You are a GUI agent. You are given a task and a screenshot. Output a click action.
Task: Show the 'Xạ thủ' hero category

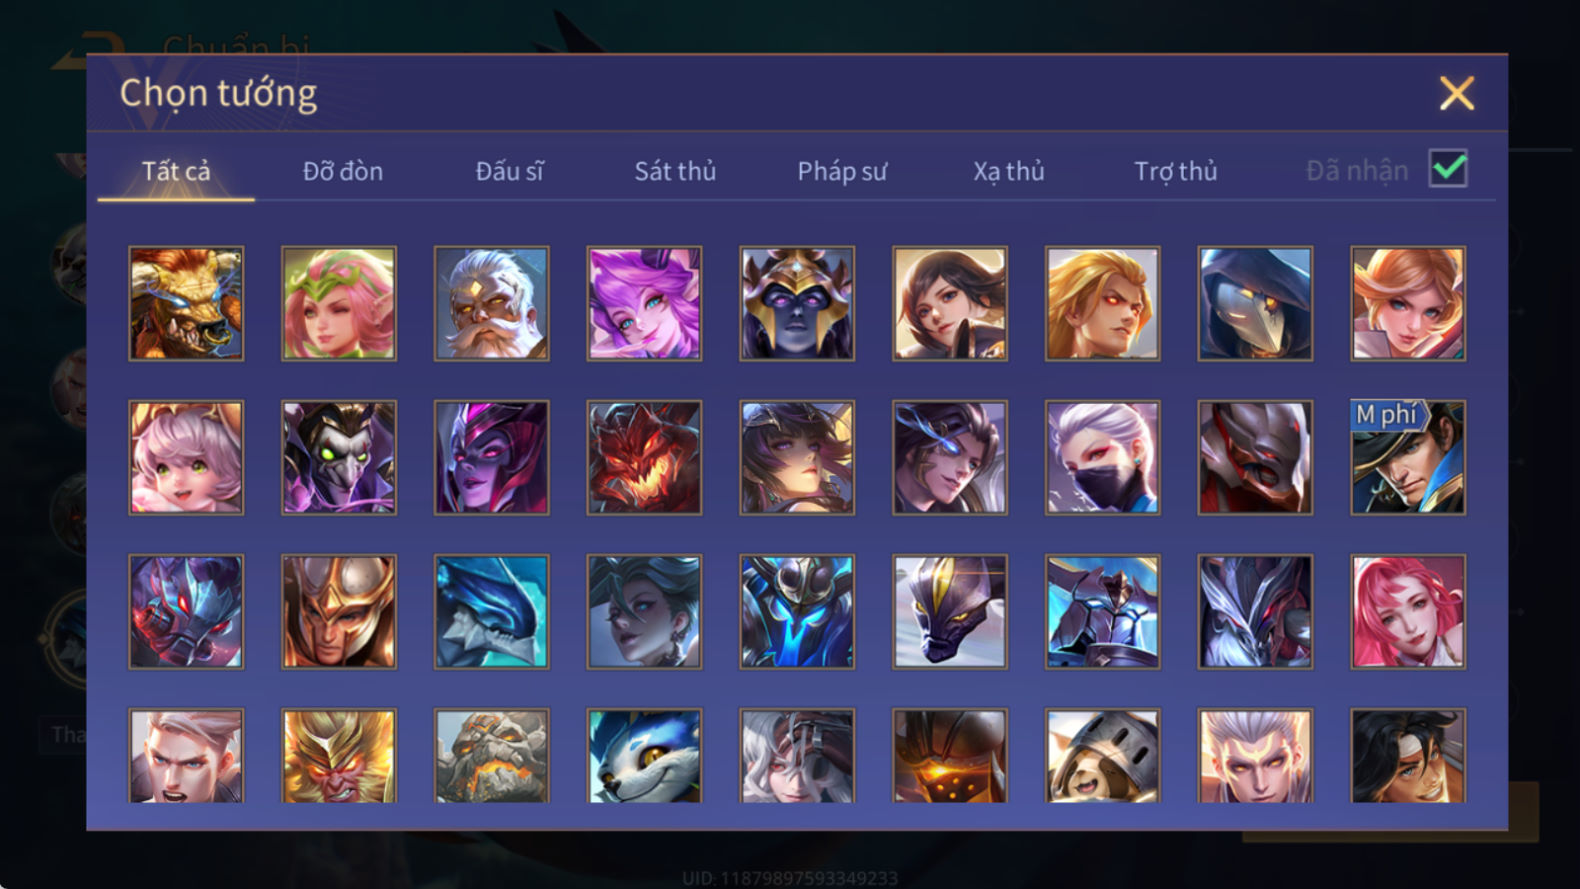(x=1009, y=172)
